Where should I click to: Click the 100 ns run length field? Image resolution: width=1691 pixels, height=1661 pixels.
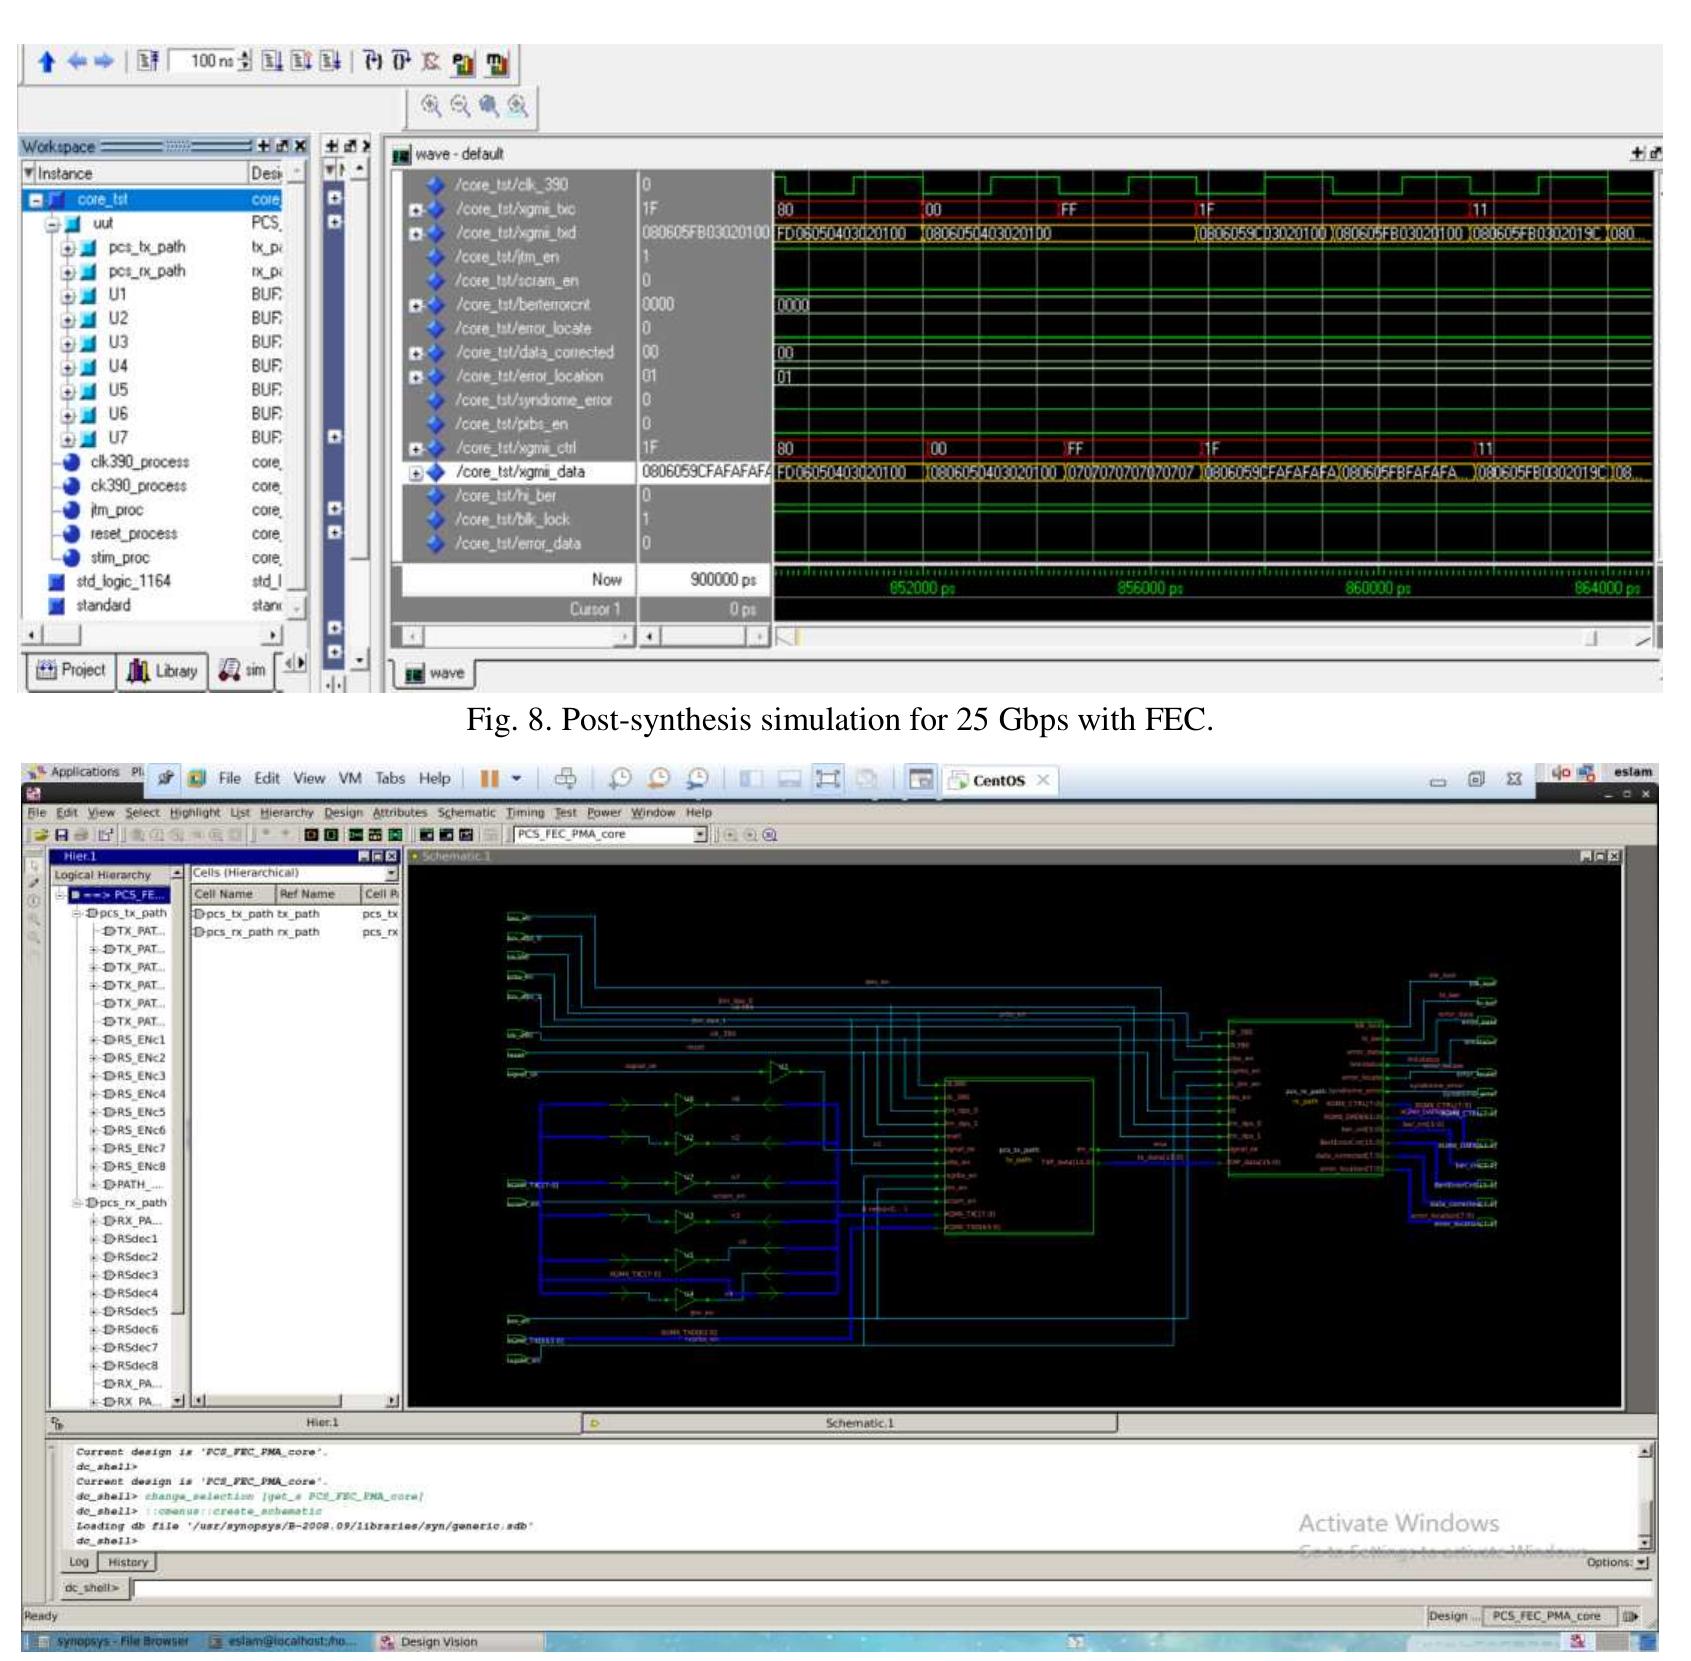202,62
